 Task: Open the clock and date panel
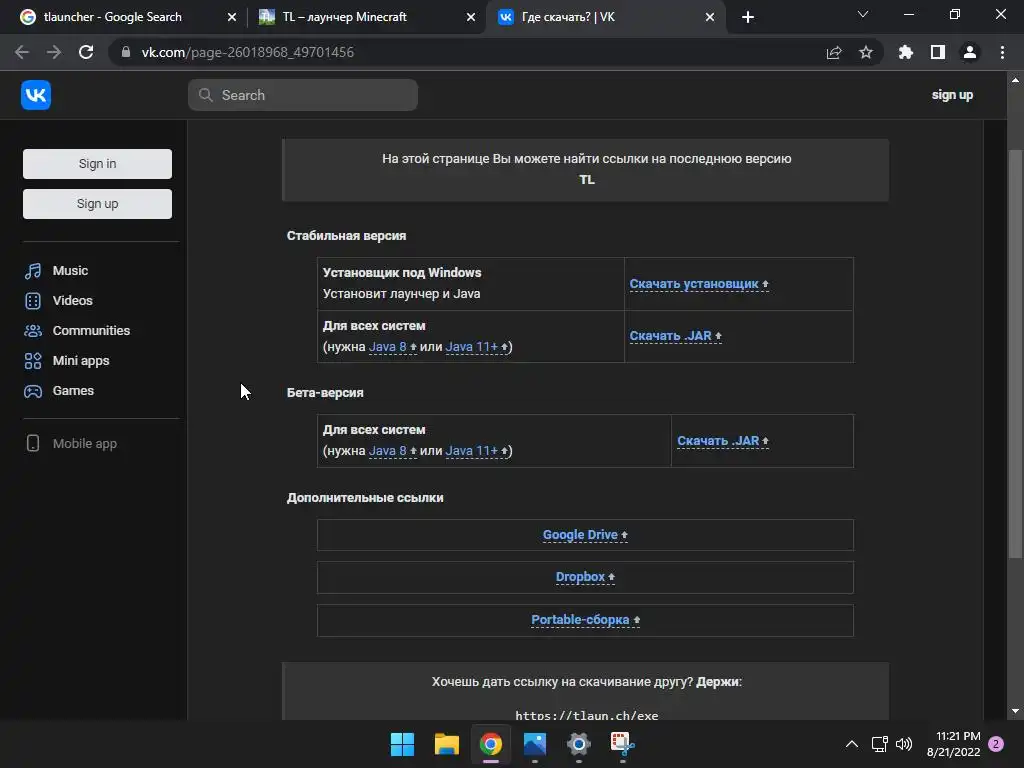953,744
